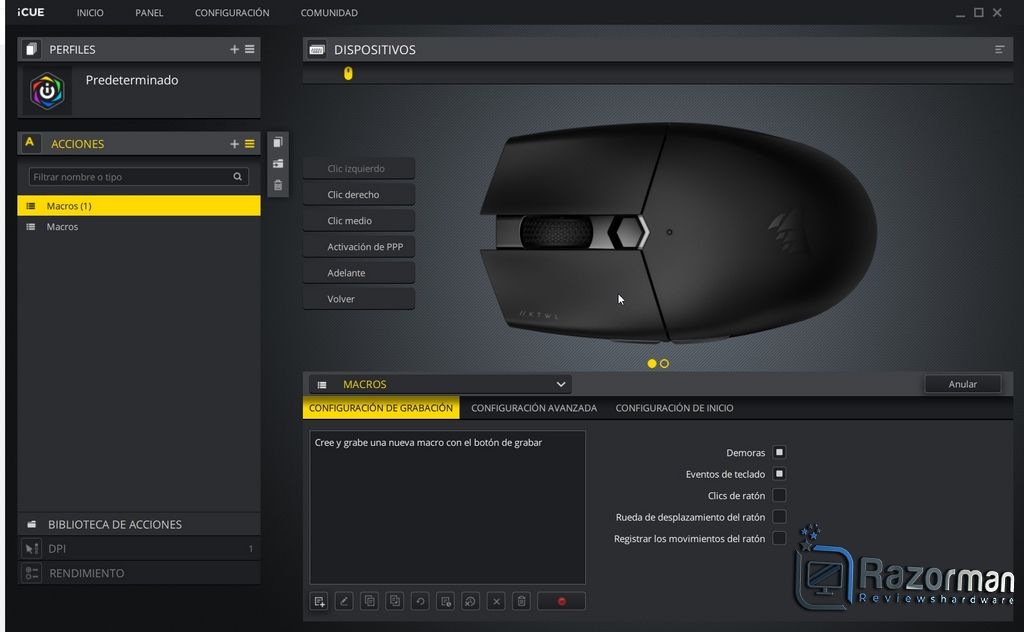Open the Inicio menu
The width and height of the screenshot is (1024, 632).
tap(90, 12)
